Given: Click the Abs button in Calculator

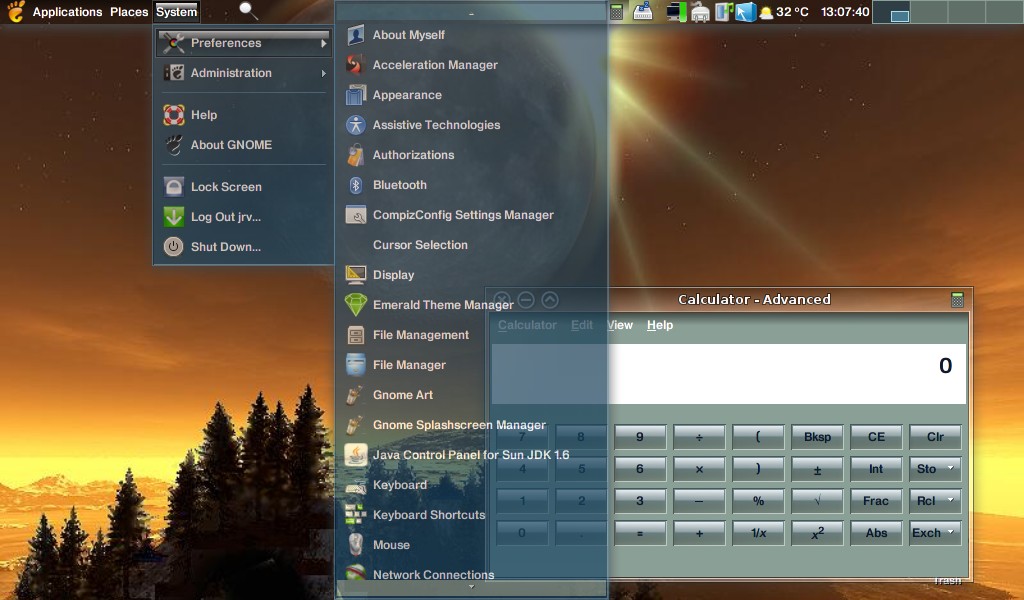Looking at the screenshot, I should point(876,533).
